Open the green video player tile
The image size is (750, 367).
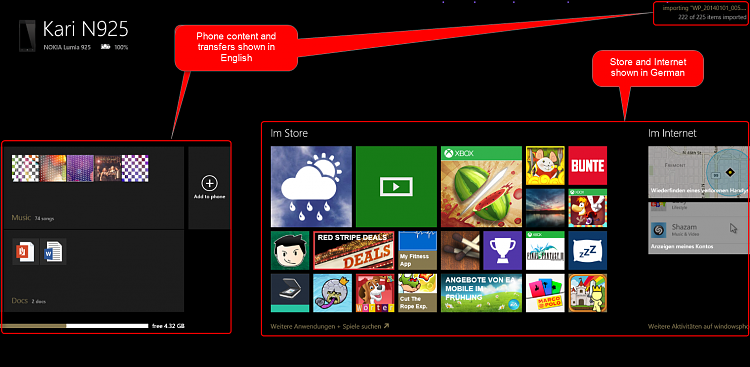click(x=396, y=187)
